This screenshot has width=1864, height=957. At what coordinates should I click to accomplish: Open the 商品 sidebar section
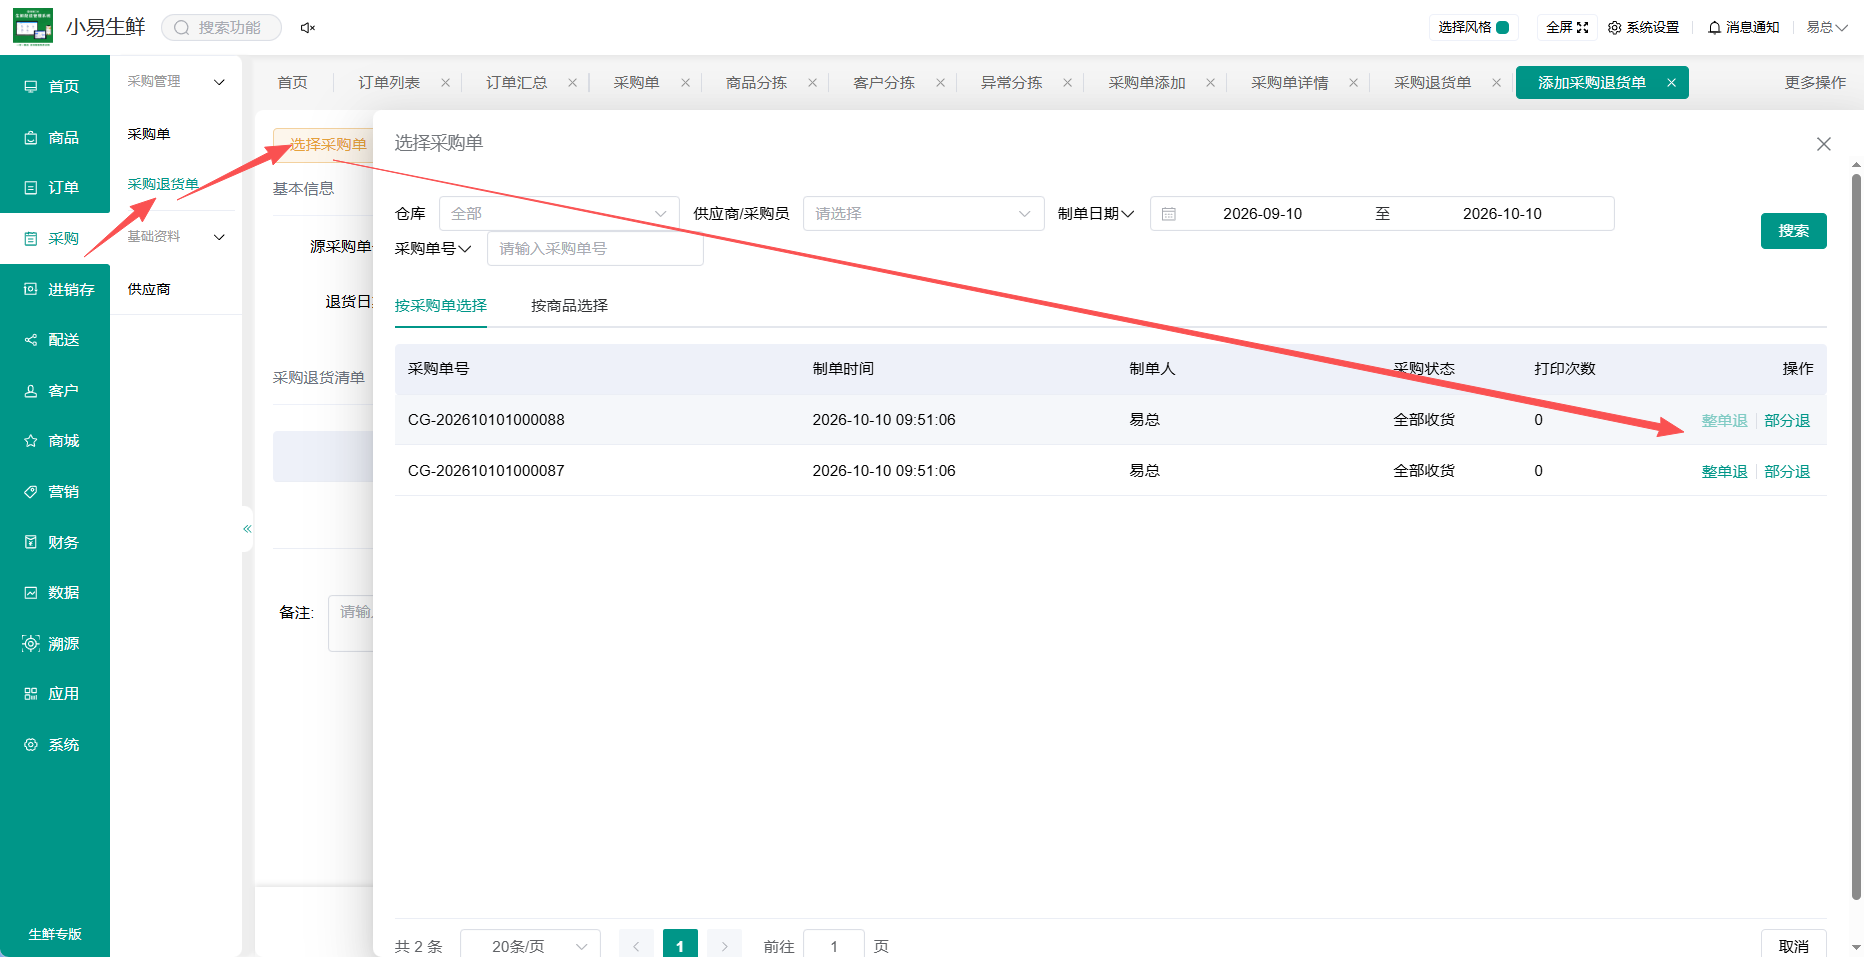[53, 137]
